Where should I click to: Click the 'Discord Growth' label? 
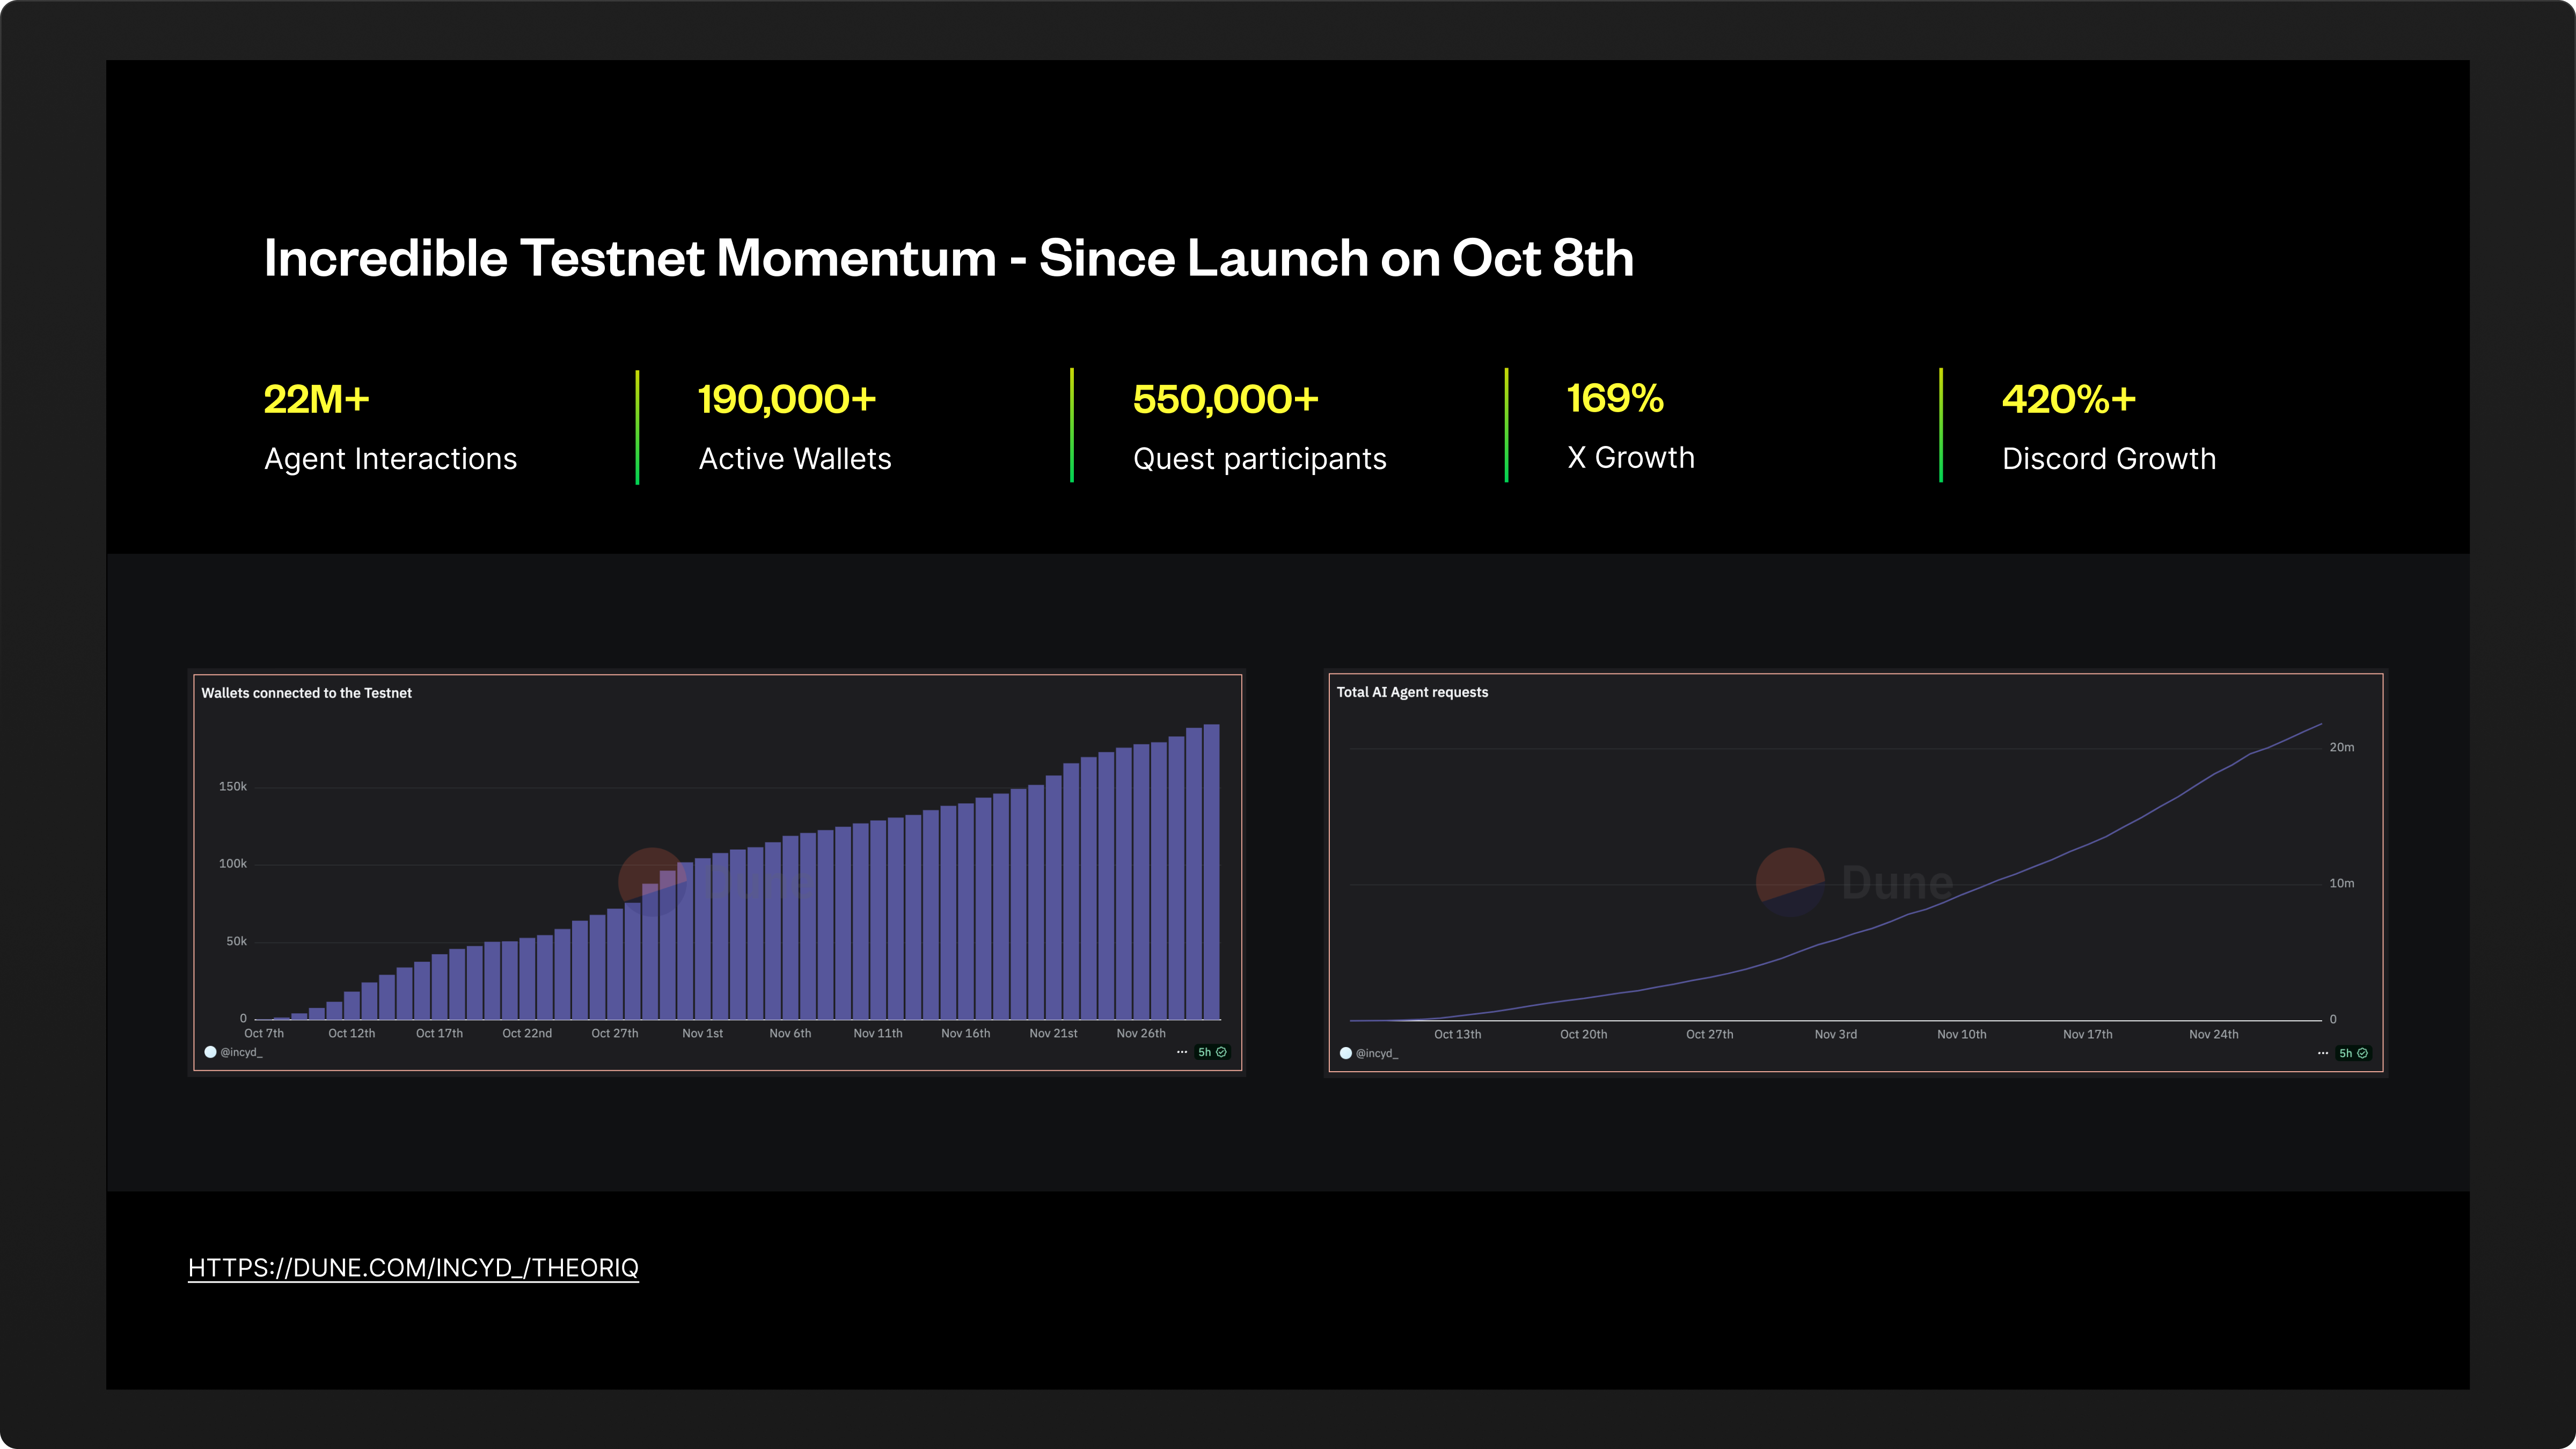(x=2109, y=459)
